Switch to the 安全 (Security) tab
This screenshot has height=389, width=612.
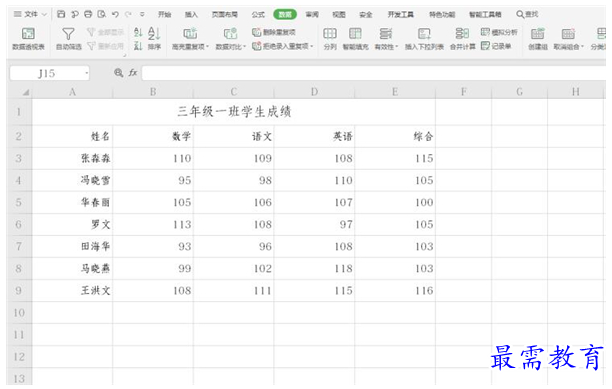click(x=365, y=14)
